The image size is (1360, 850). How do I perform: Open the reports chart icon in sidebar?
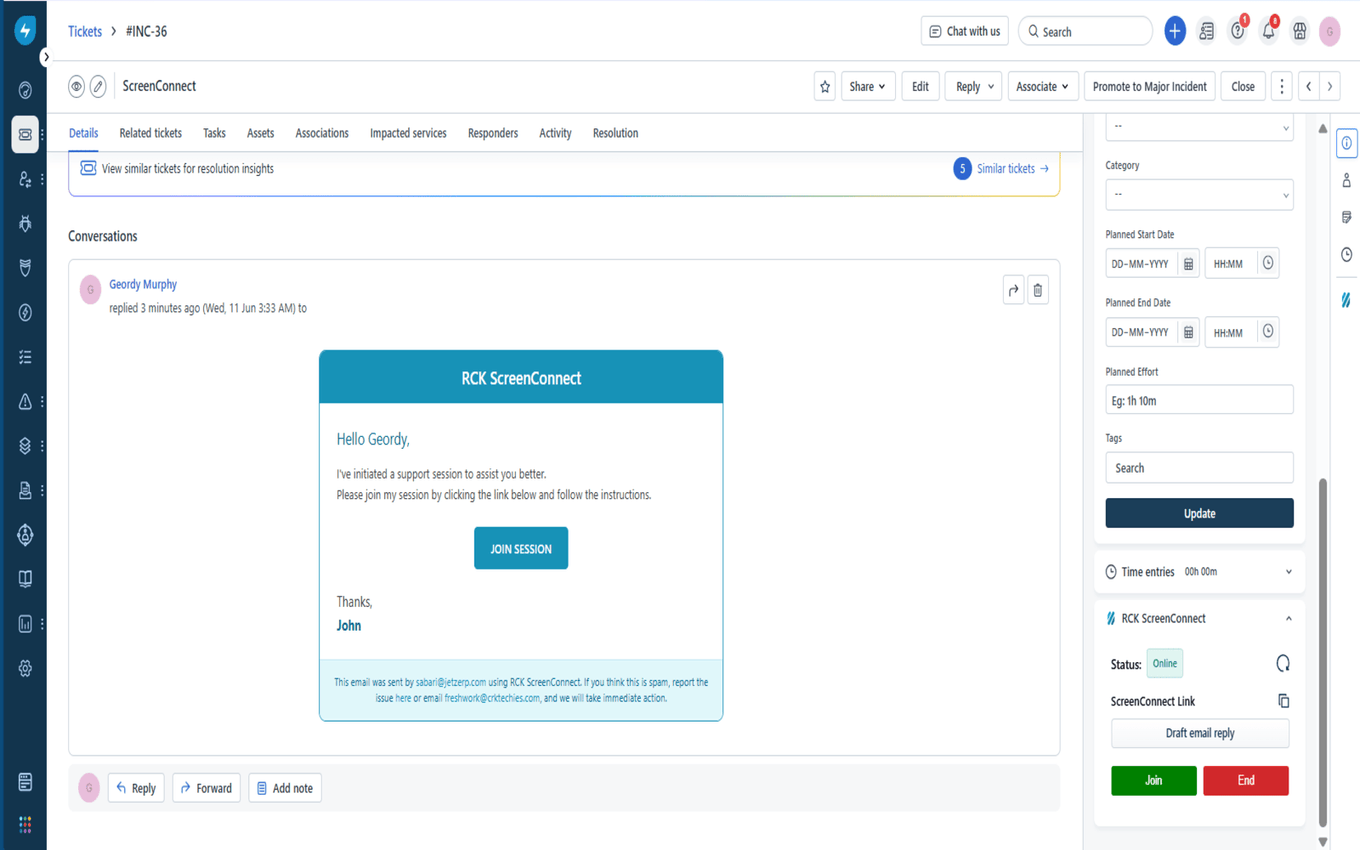(x=25, y=624)
